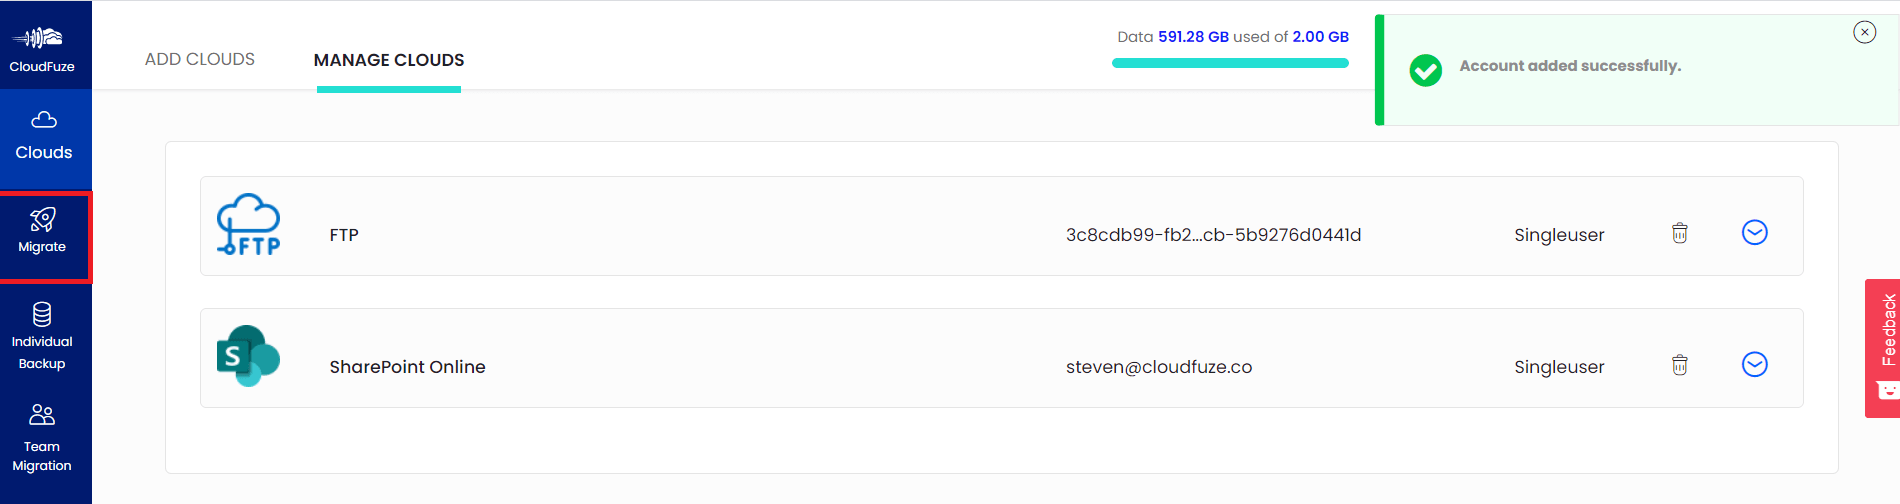Expand the FTP account row
The height and width of the screenshot is (504, 1900).
[x=1755, y=232]
